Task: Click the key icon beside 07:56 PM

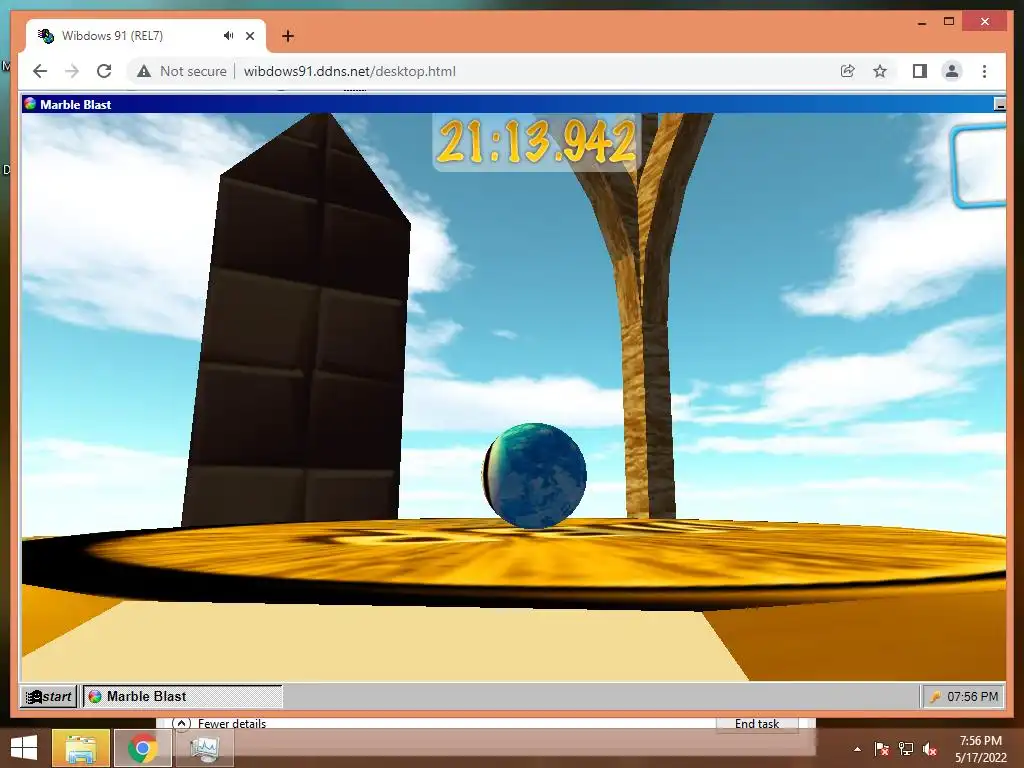Action: coord(935,697)
